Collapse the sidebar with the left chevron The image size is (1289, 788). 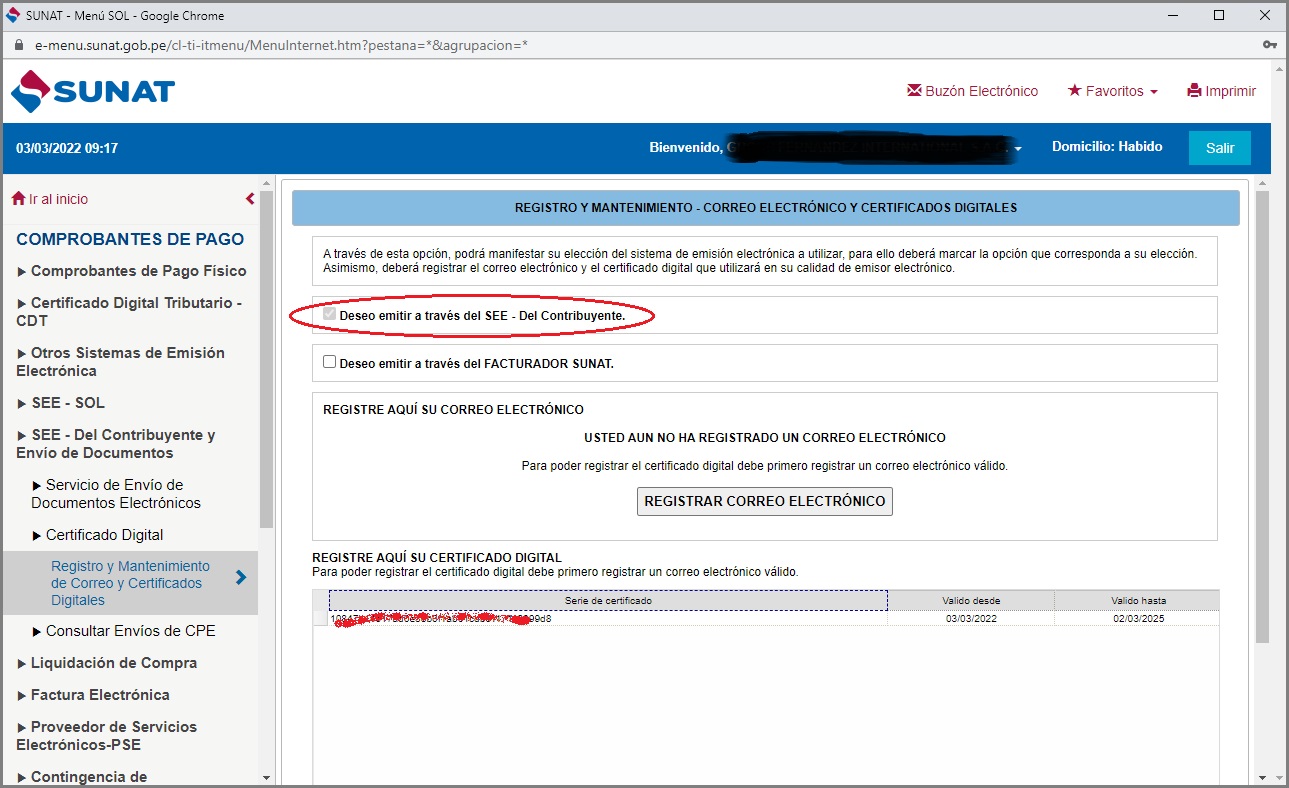(x=250, y=199)
